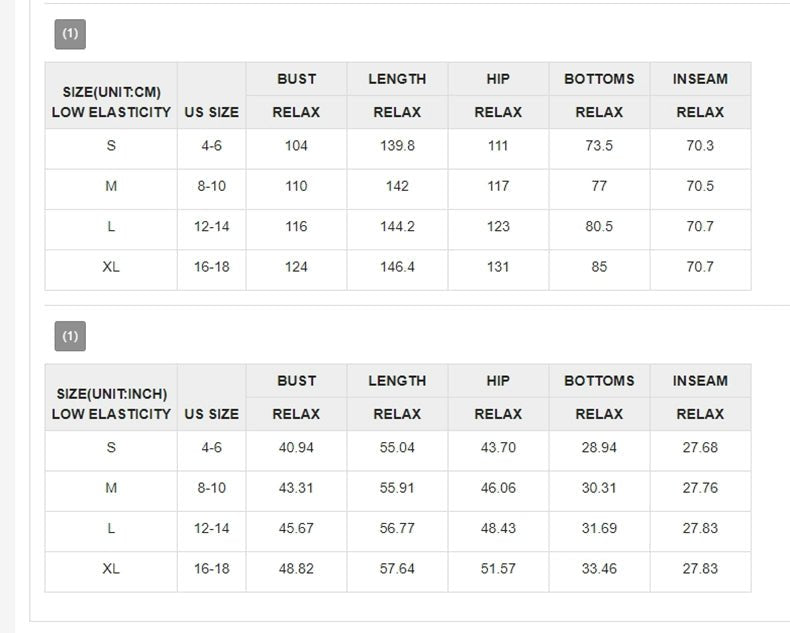This screenshot has height=633, width=790.
Task: Select the 51.57 hip cell
Action: click(x=498, y=569)
